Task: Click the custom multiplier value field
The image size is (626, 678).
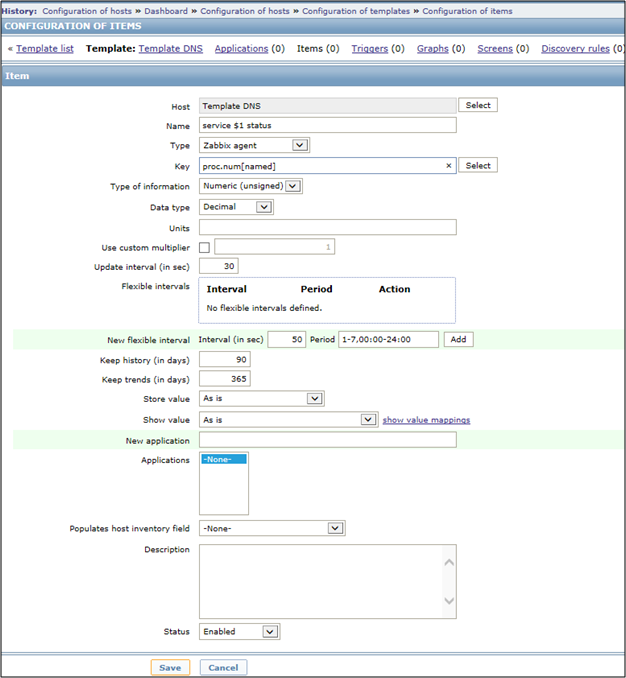Action: click(x=275, y=246)
